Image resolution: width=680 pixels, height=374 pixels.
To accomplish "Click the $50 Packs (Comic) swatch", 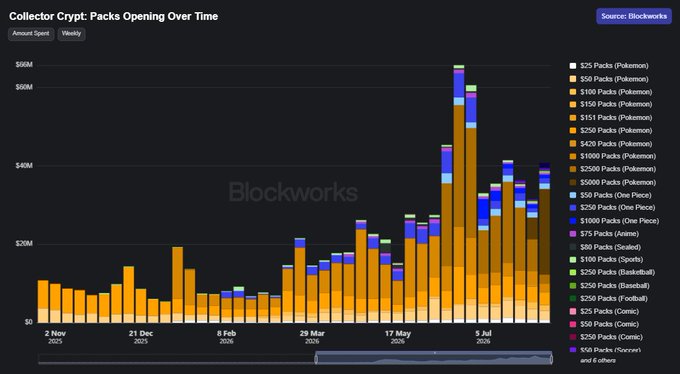I will (x=573, y=324).
